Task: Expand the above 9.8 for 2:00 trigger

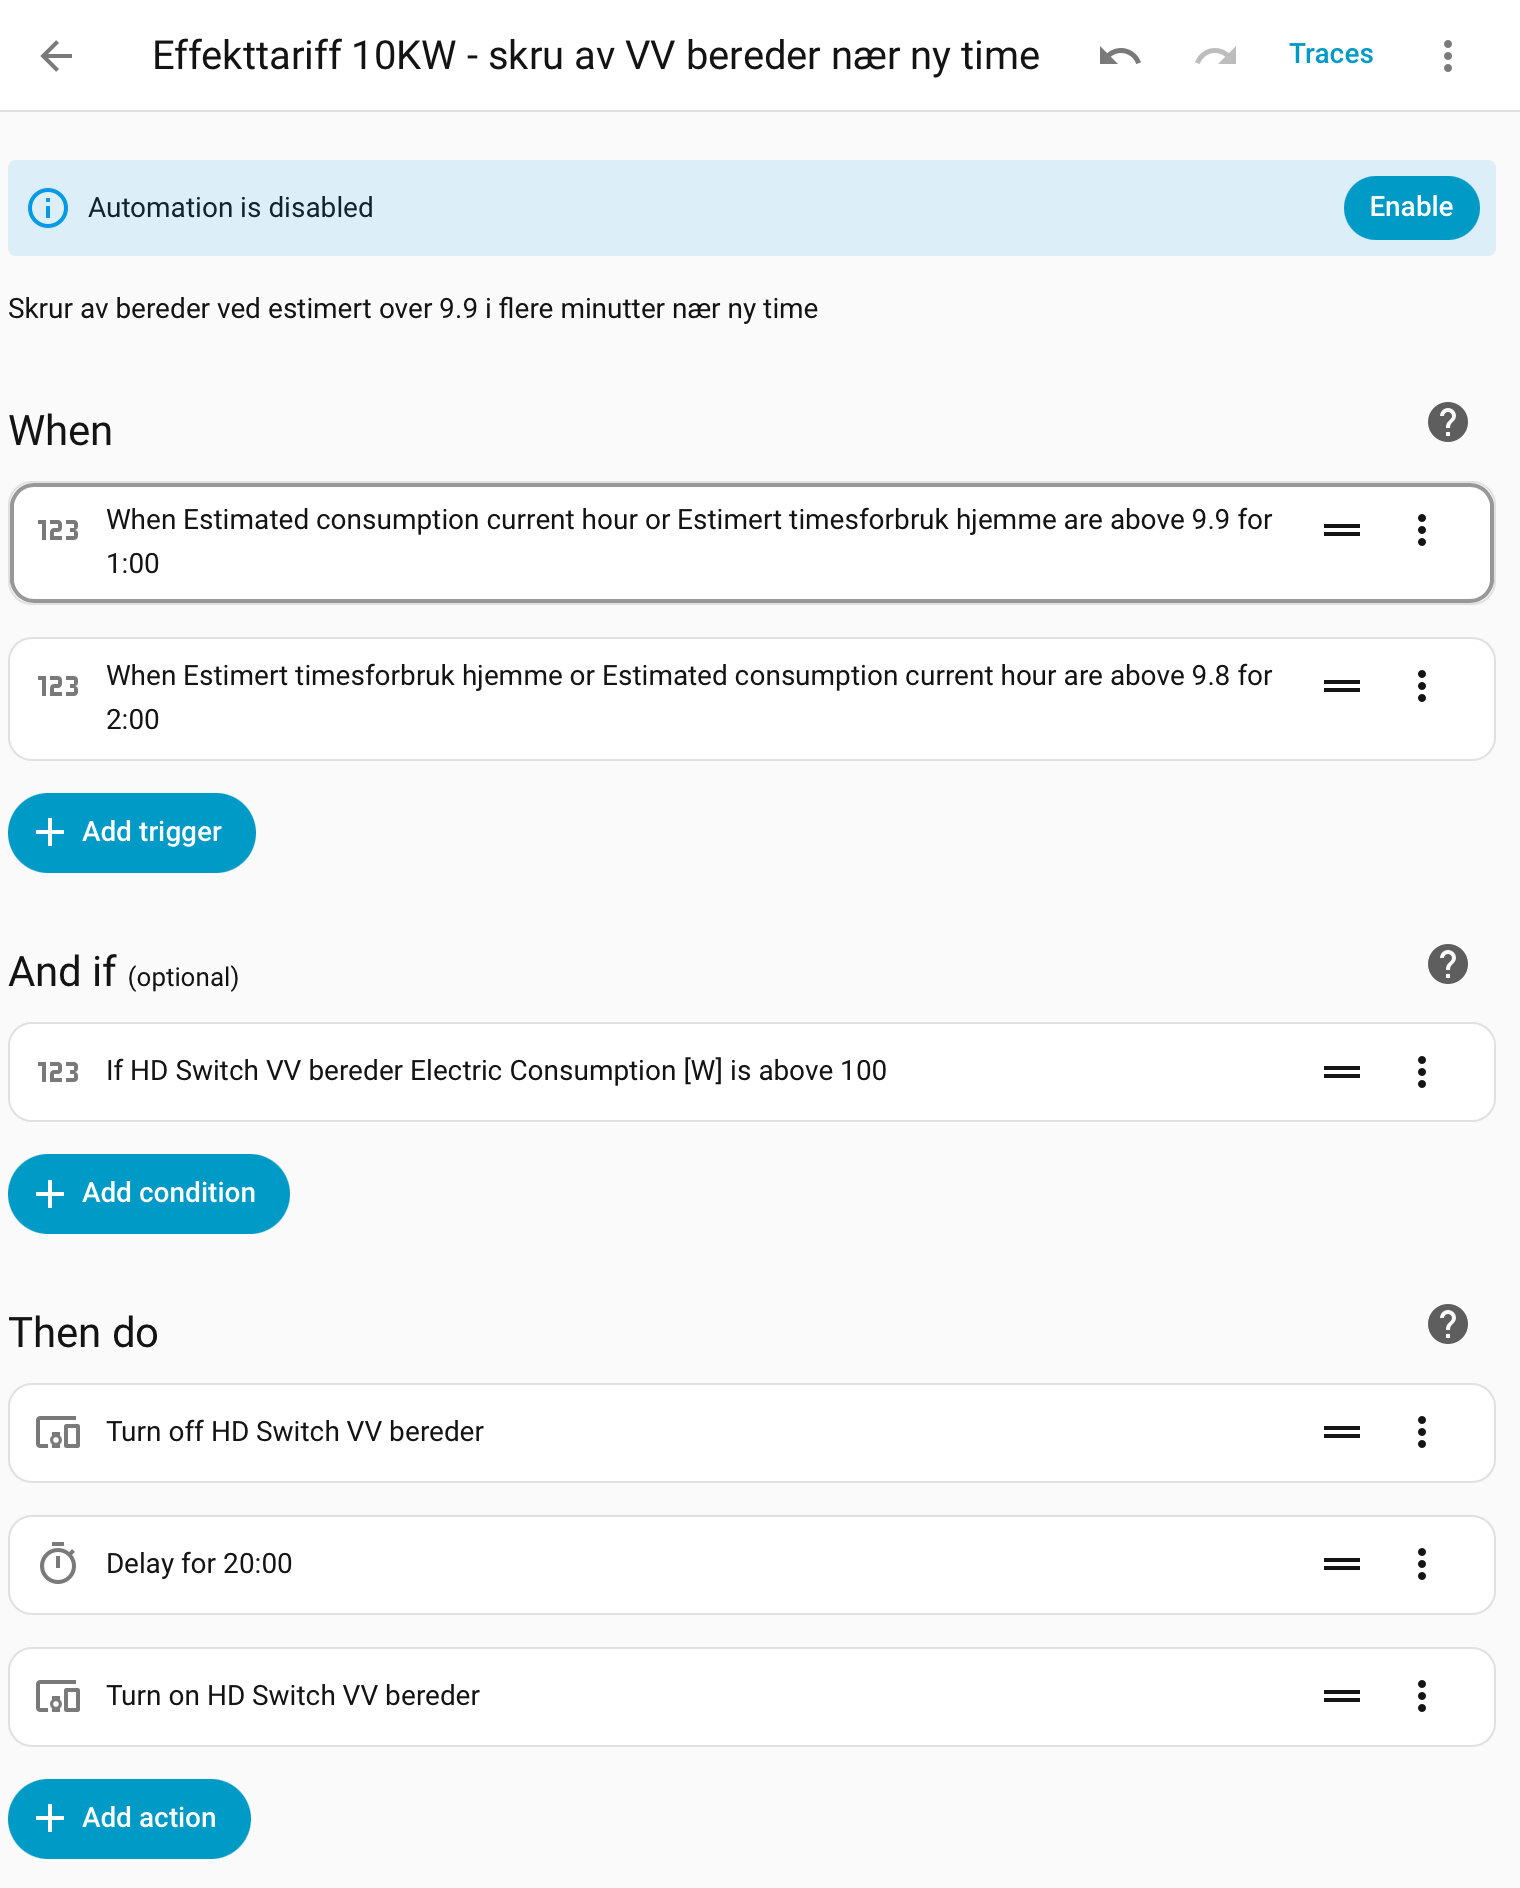Action: [x=688, y=697]
